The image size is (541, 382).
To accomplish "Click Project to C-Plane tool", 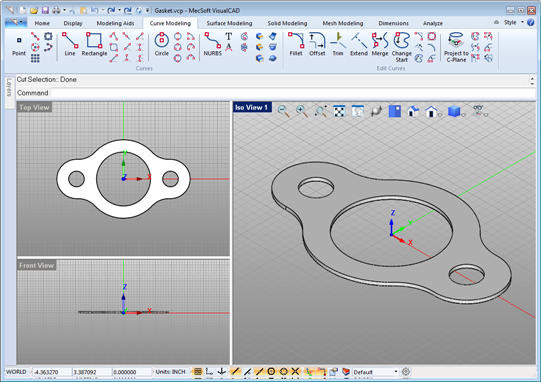I will (456, 47).
